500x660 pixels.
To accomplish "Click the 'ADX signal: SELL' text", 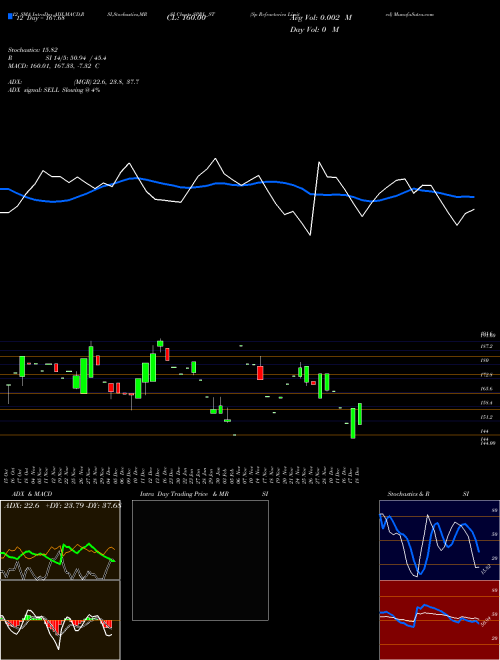I will coord(34,90).
